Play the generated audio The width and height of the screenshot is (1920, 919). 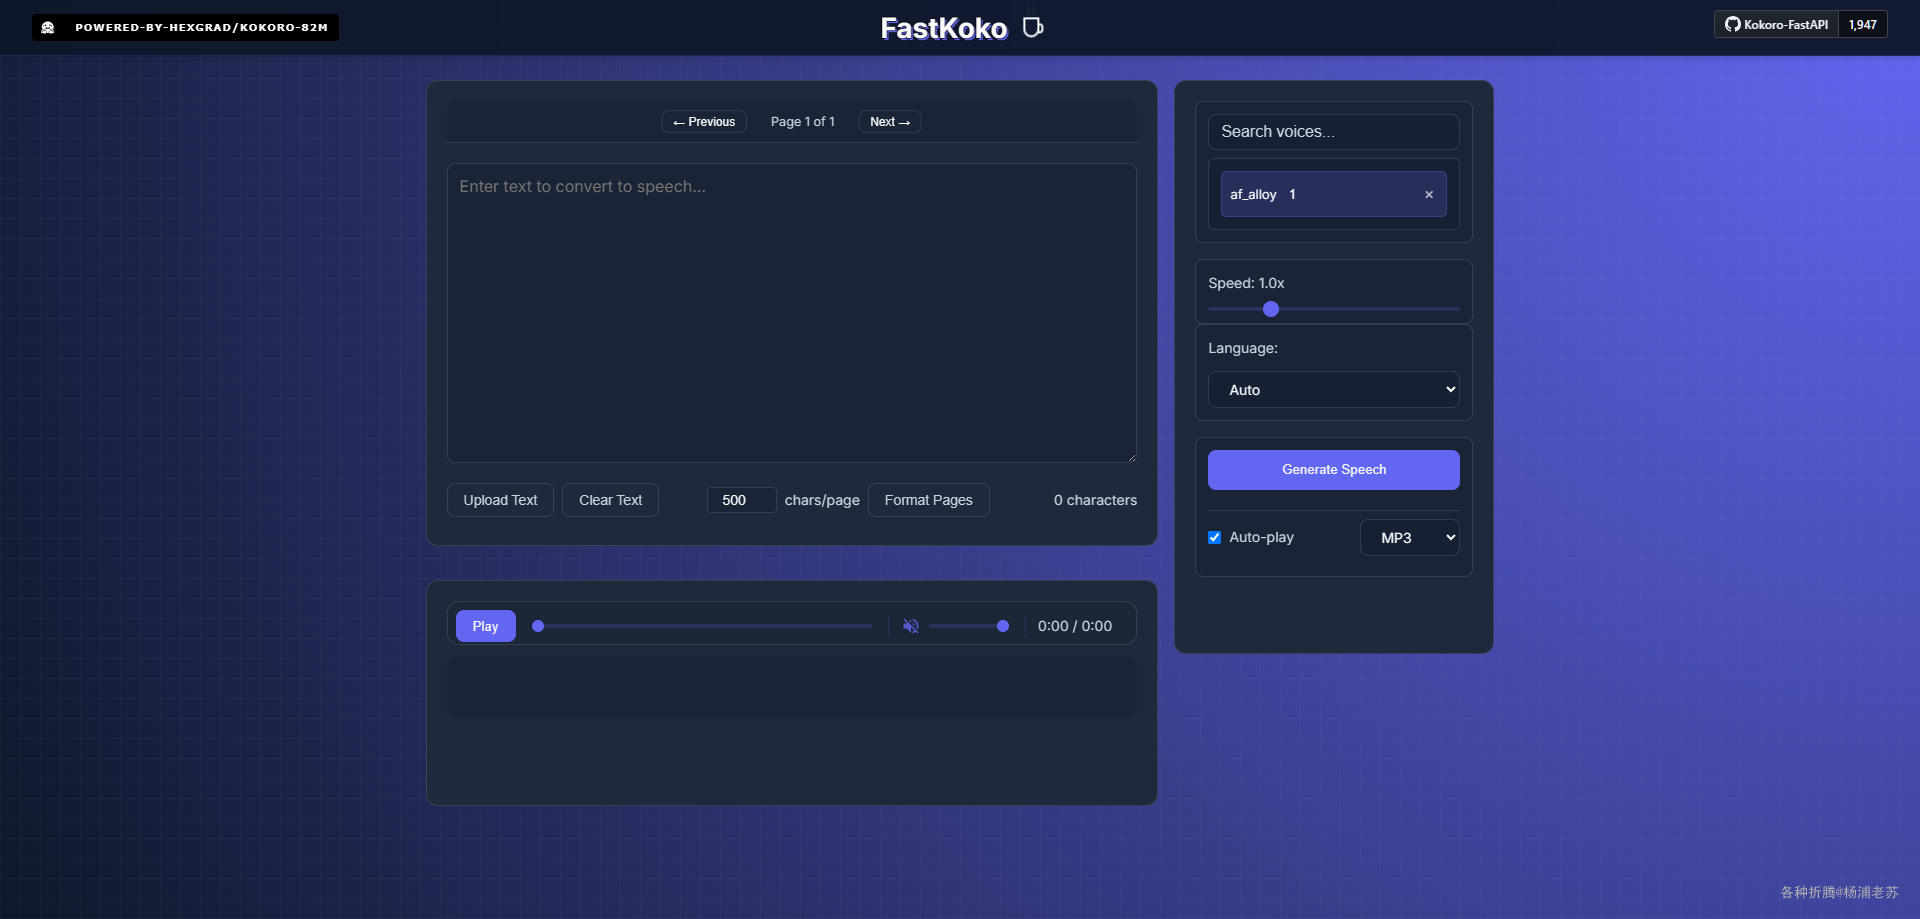coord(486,626)
